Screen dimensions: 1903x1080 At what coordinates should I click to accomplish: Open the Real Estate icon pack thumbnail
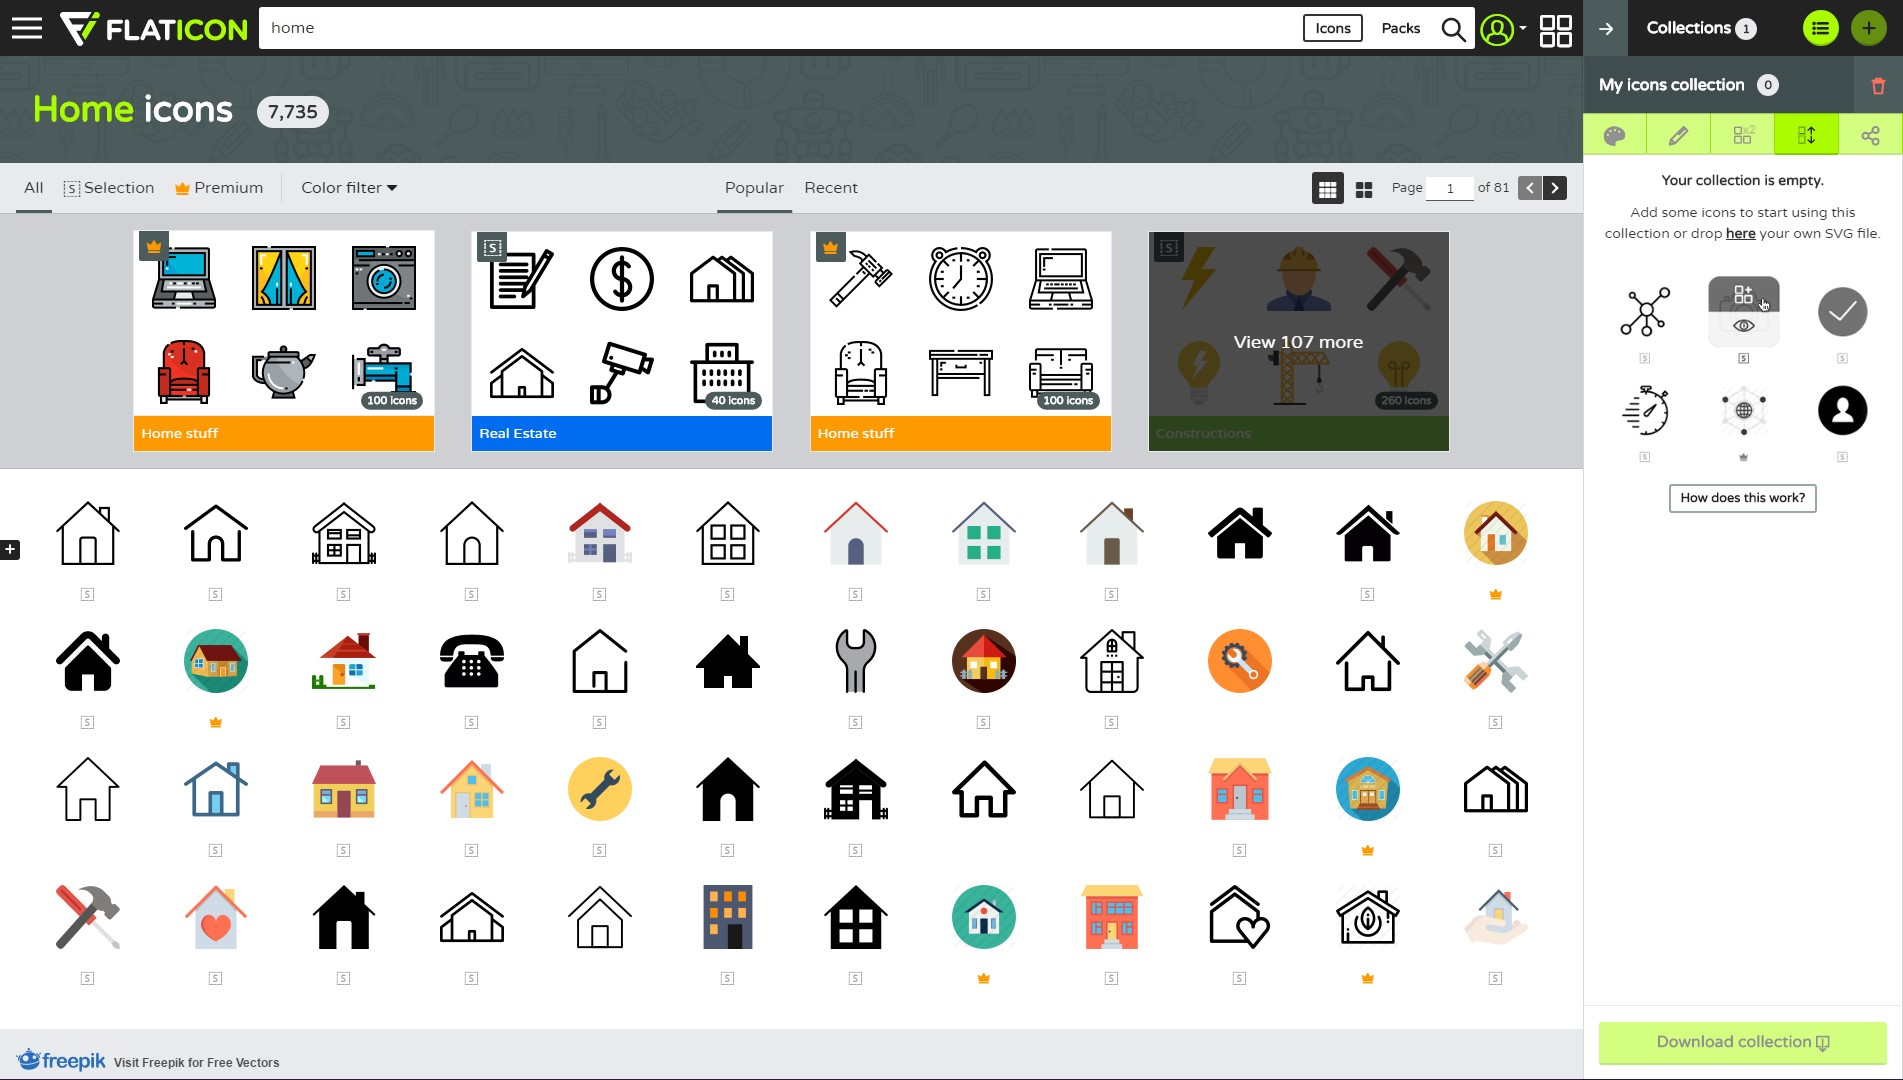pyautogui.click(x=621, y=340)
